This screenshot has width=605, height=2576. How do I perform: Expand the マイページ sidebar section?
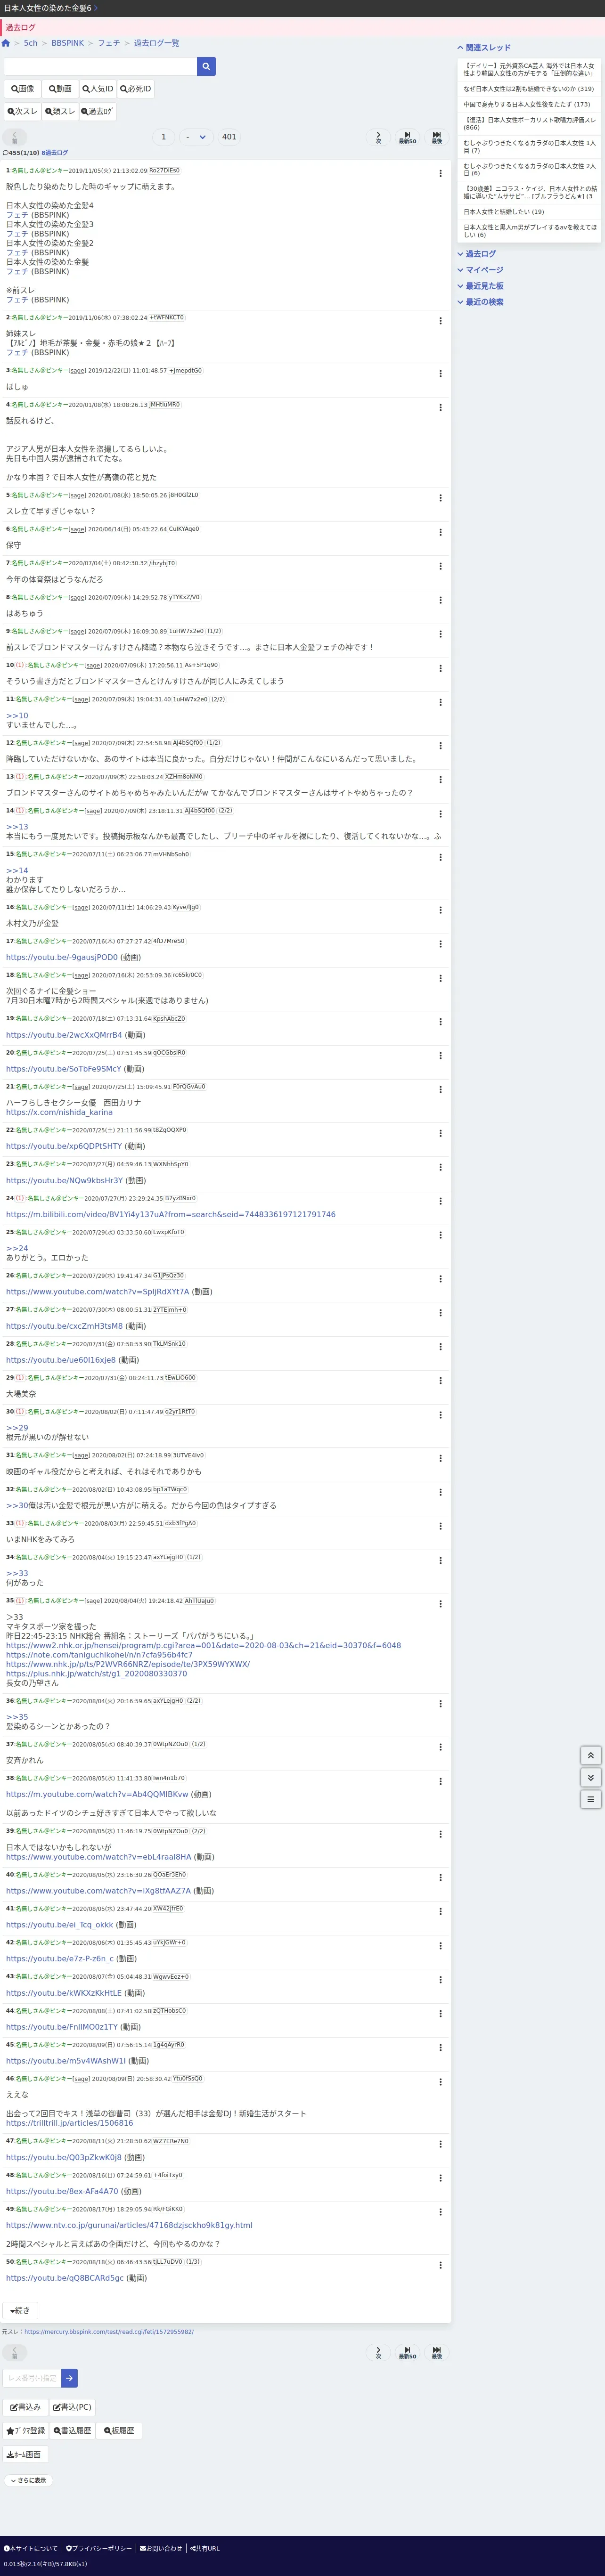click(481, 270)
